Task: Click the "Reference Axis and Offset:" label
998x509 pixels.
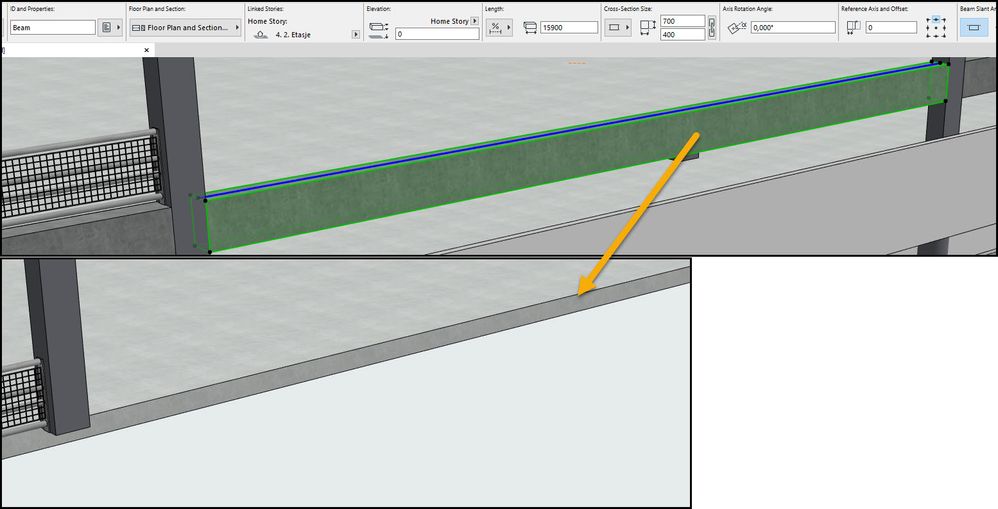Action: [875, 9]
